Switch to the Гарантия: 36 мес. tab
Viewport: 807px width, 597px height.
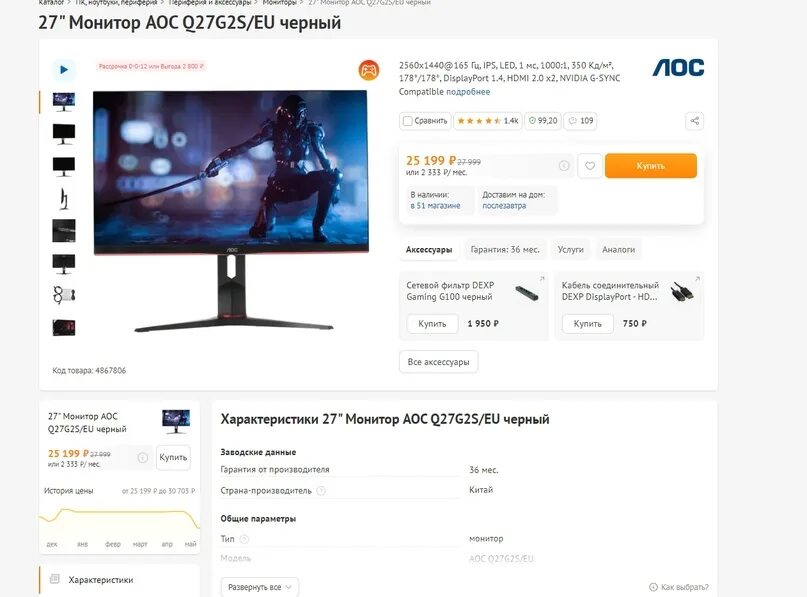(x=505, y=250)
